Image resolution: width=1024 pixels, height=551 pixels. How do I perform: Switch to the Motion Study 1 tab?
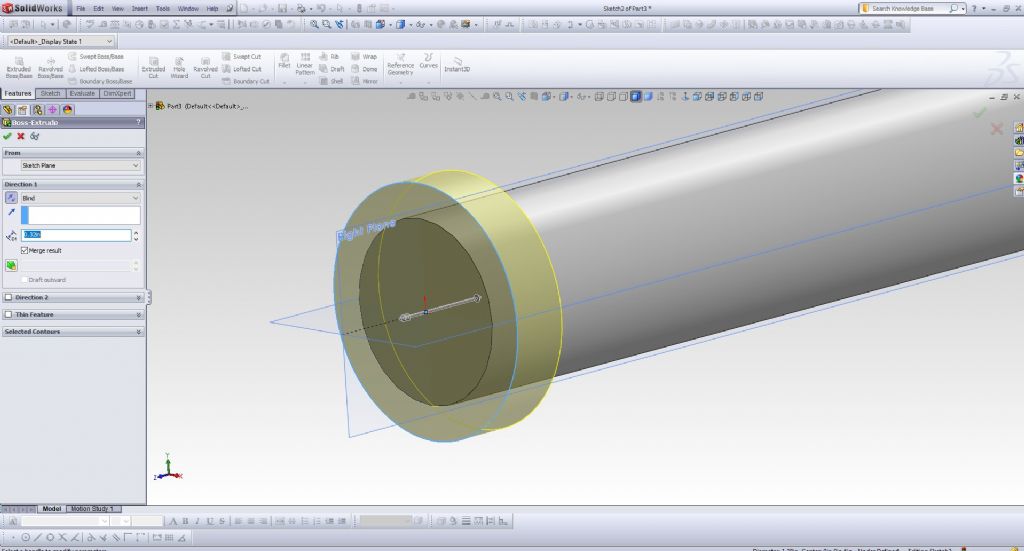[x=92, y=509]
